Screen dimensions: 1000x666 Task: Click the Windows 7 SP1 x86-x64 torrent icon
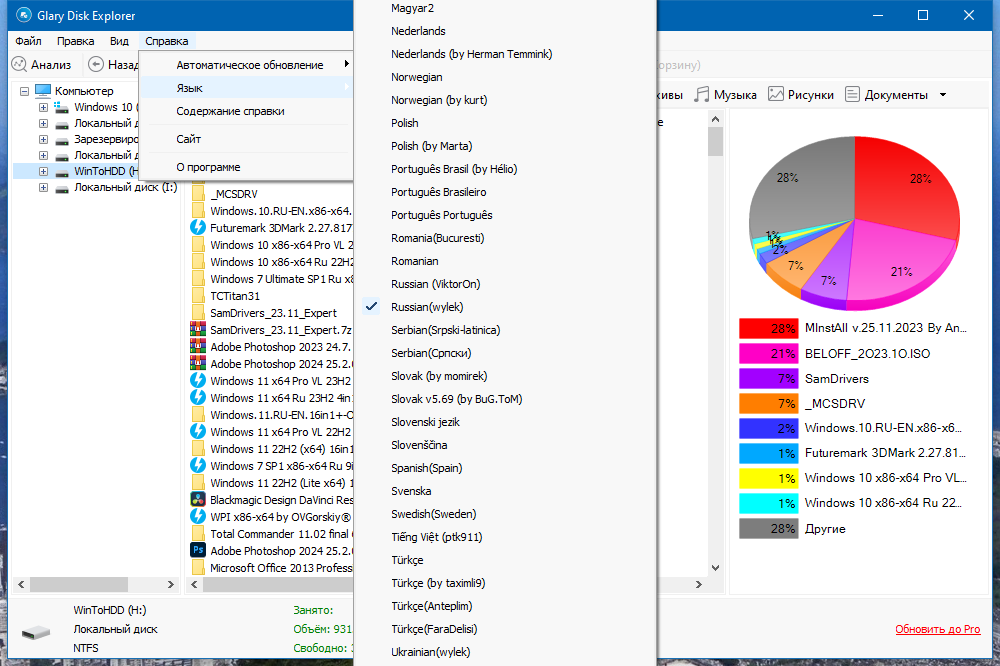pos(198,466)
